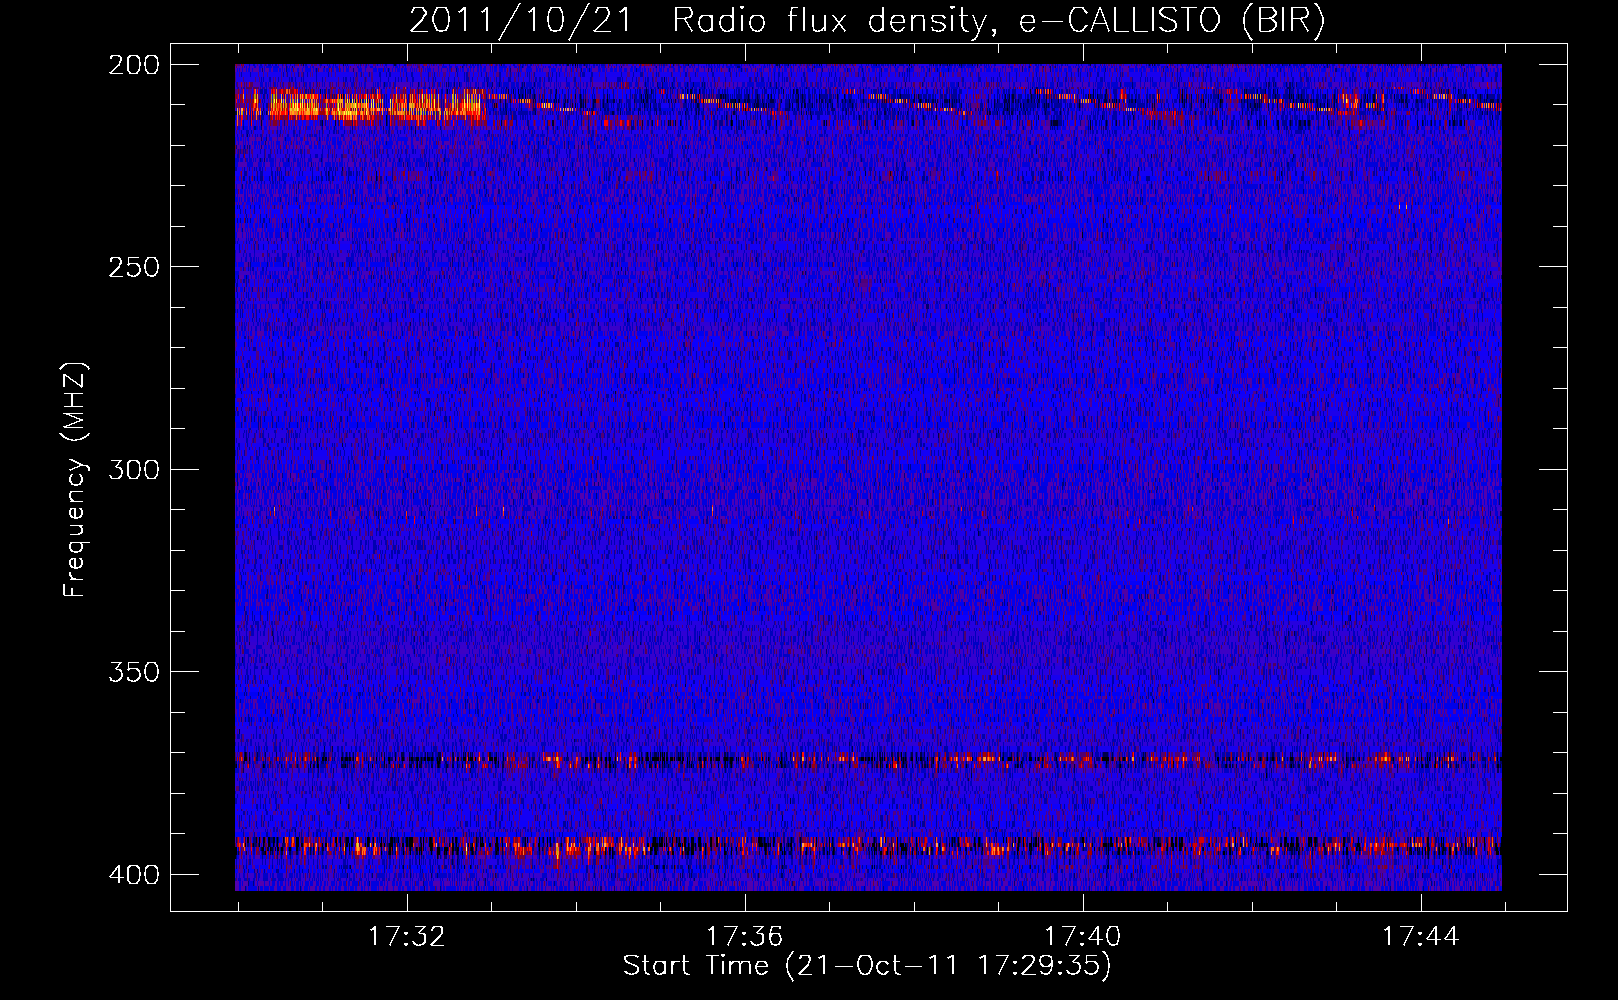Click the 17:44 time tick label
This screenshot has height=1000, width=1618.
[x=1420, y=937]
